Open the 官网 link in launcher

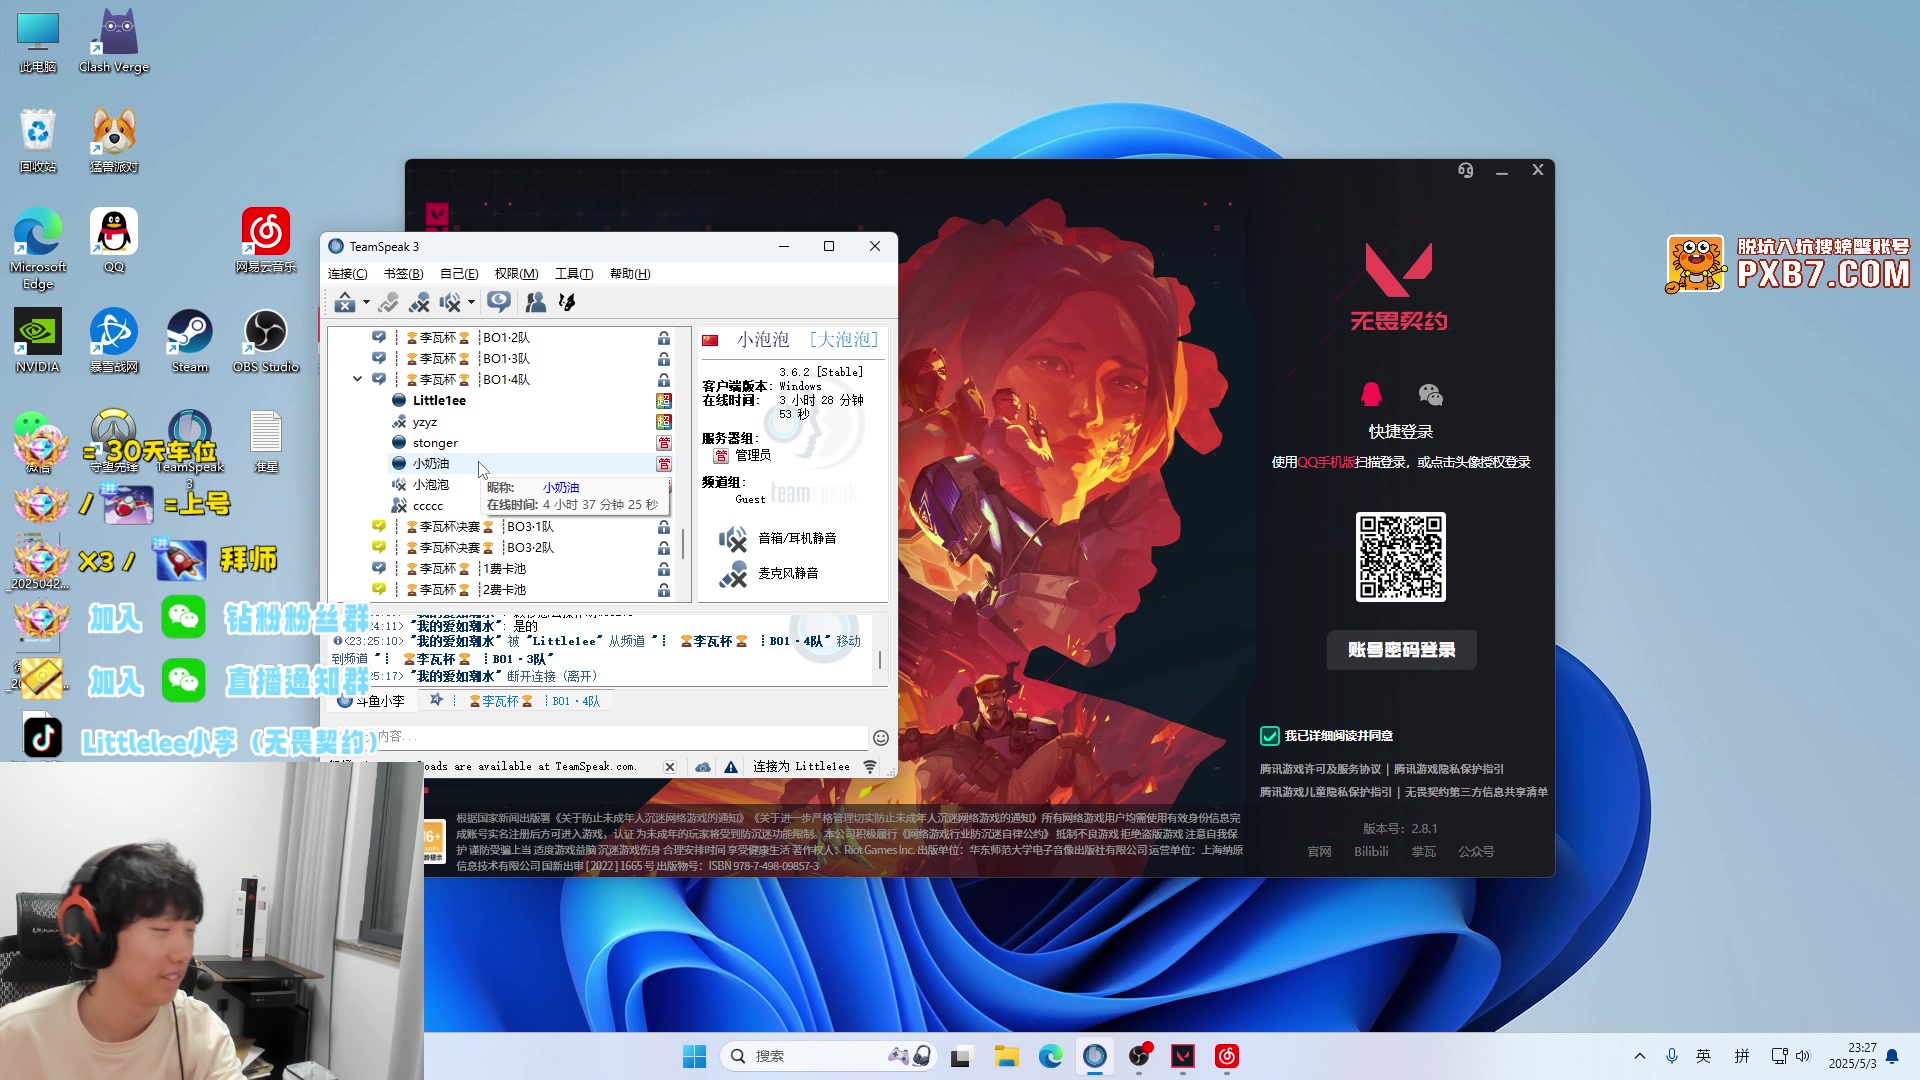pyautogui.click(x=1319, y=852)
